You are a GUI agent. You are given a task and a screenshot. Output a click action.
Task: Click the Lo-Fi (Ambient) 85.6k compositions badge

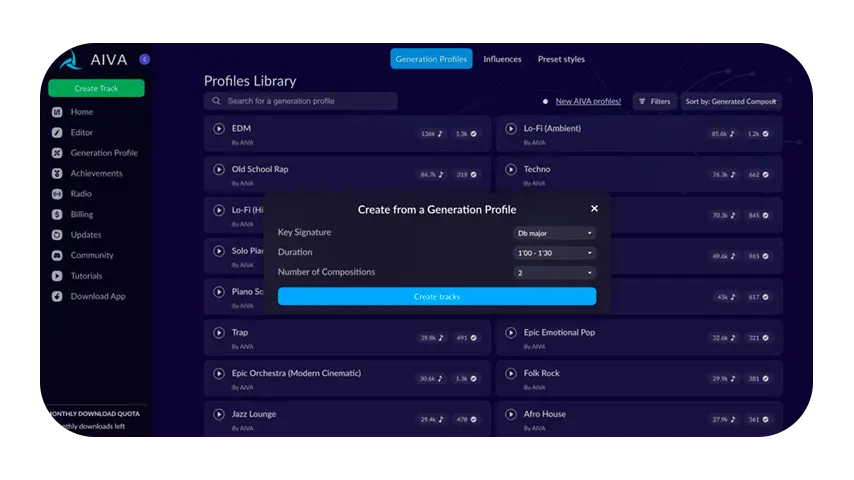click(x=723, y=134)
